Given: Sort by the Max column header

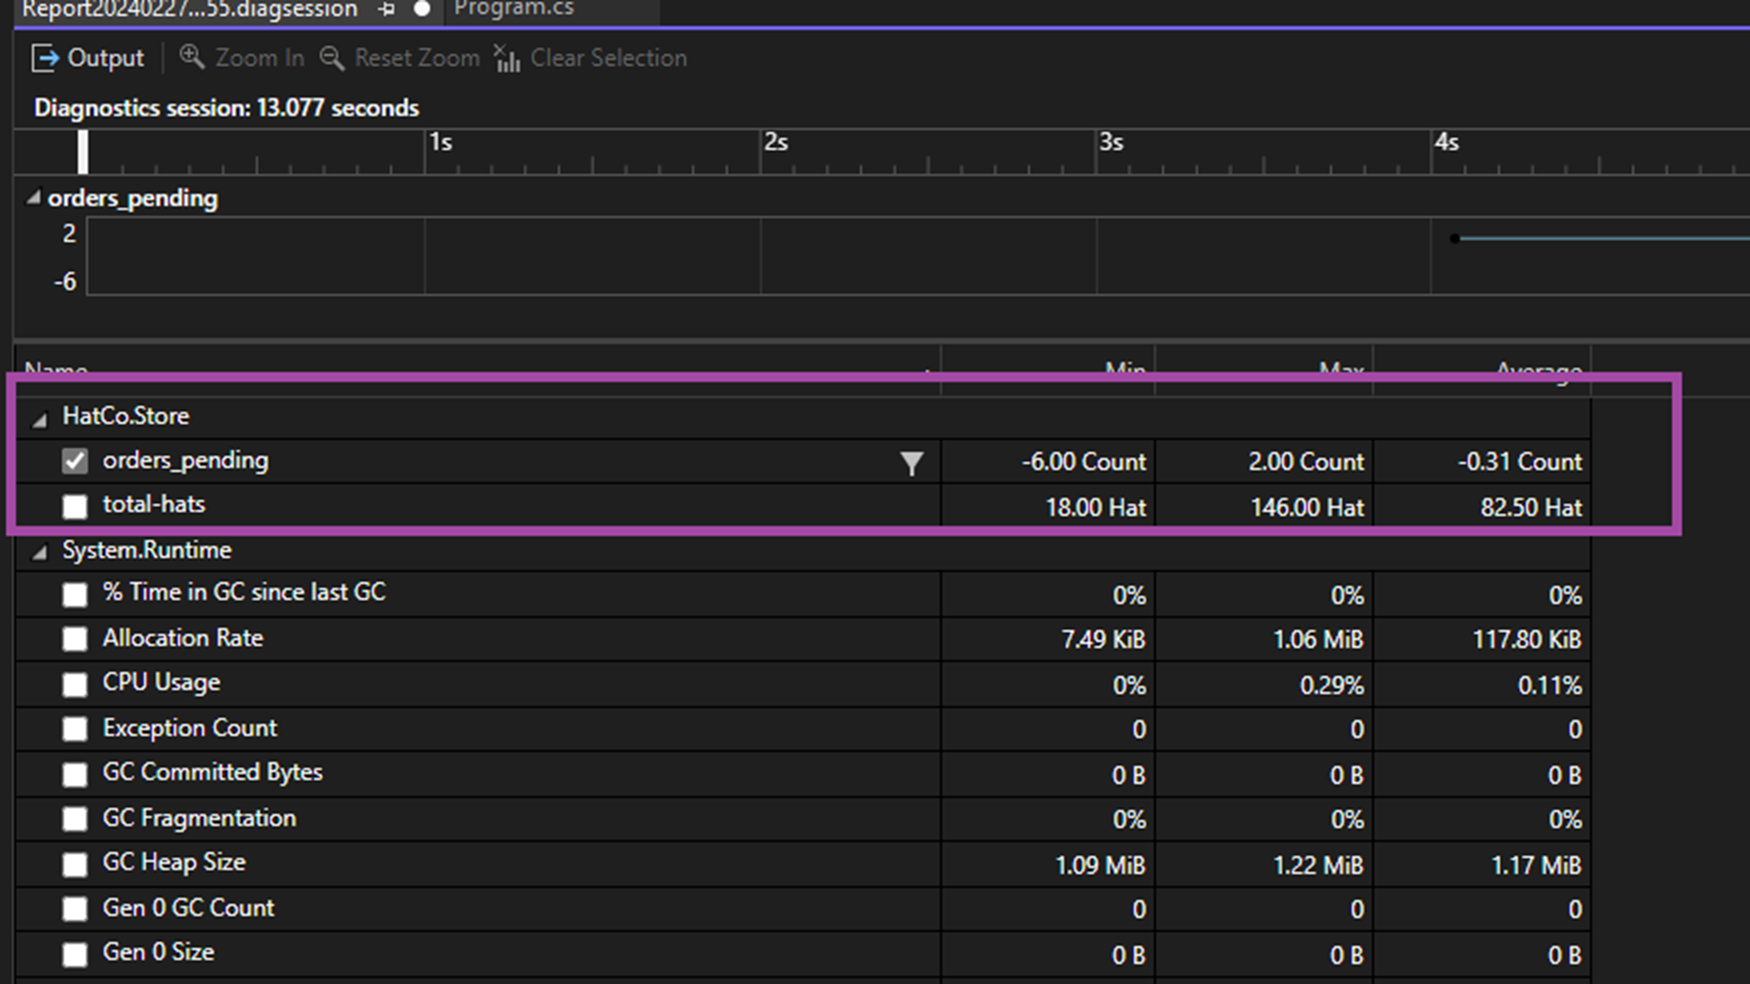Looking at the screenshot, I should click(x=1341, y=370).
